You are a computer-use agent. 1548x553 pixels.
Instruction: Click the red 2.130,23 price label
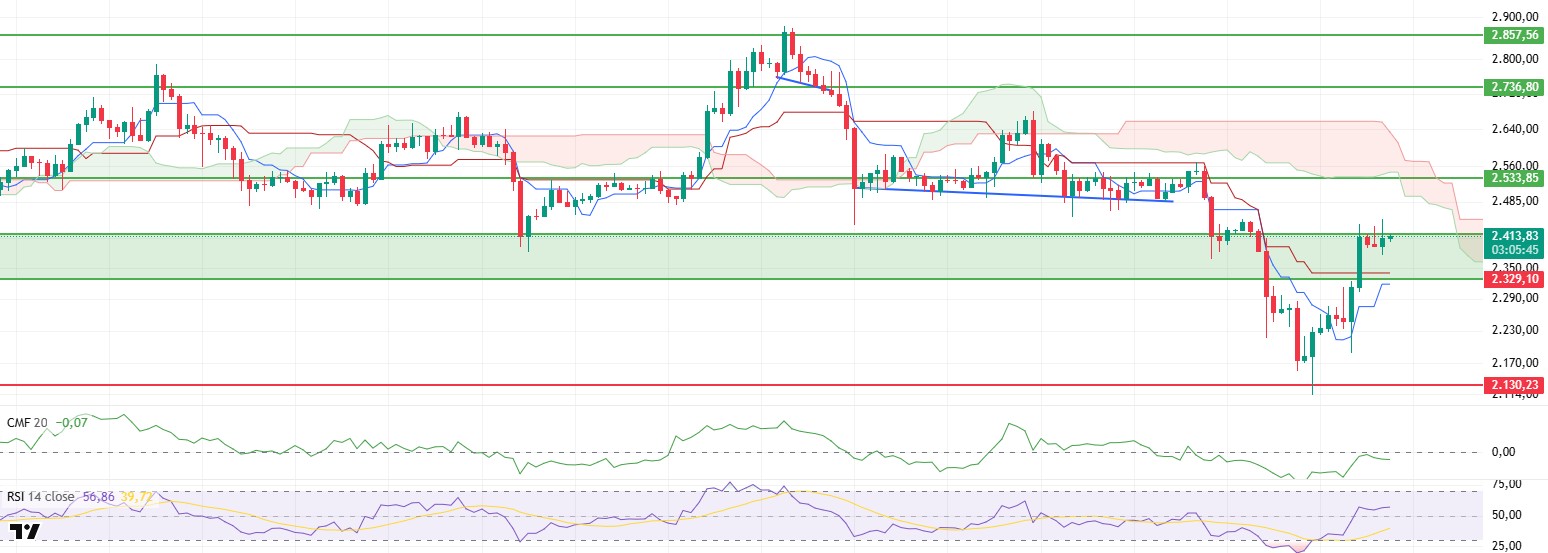[1512, 384]
